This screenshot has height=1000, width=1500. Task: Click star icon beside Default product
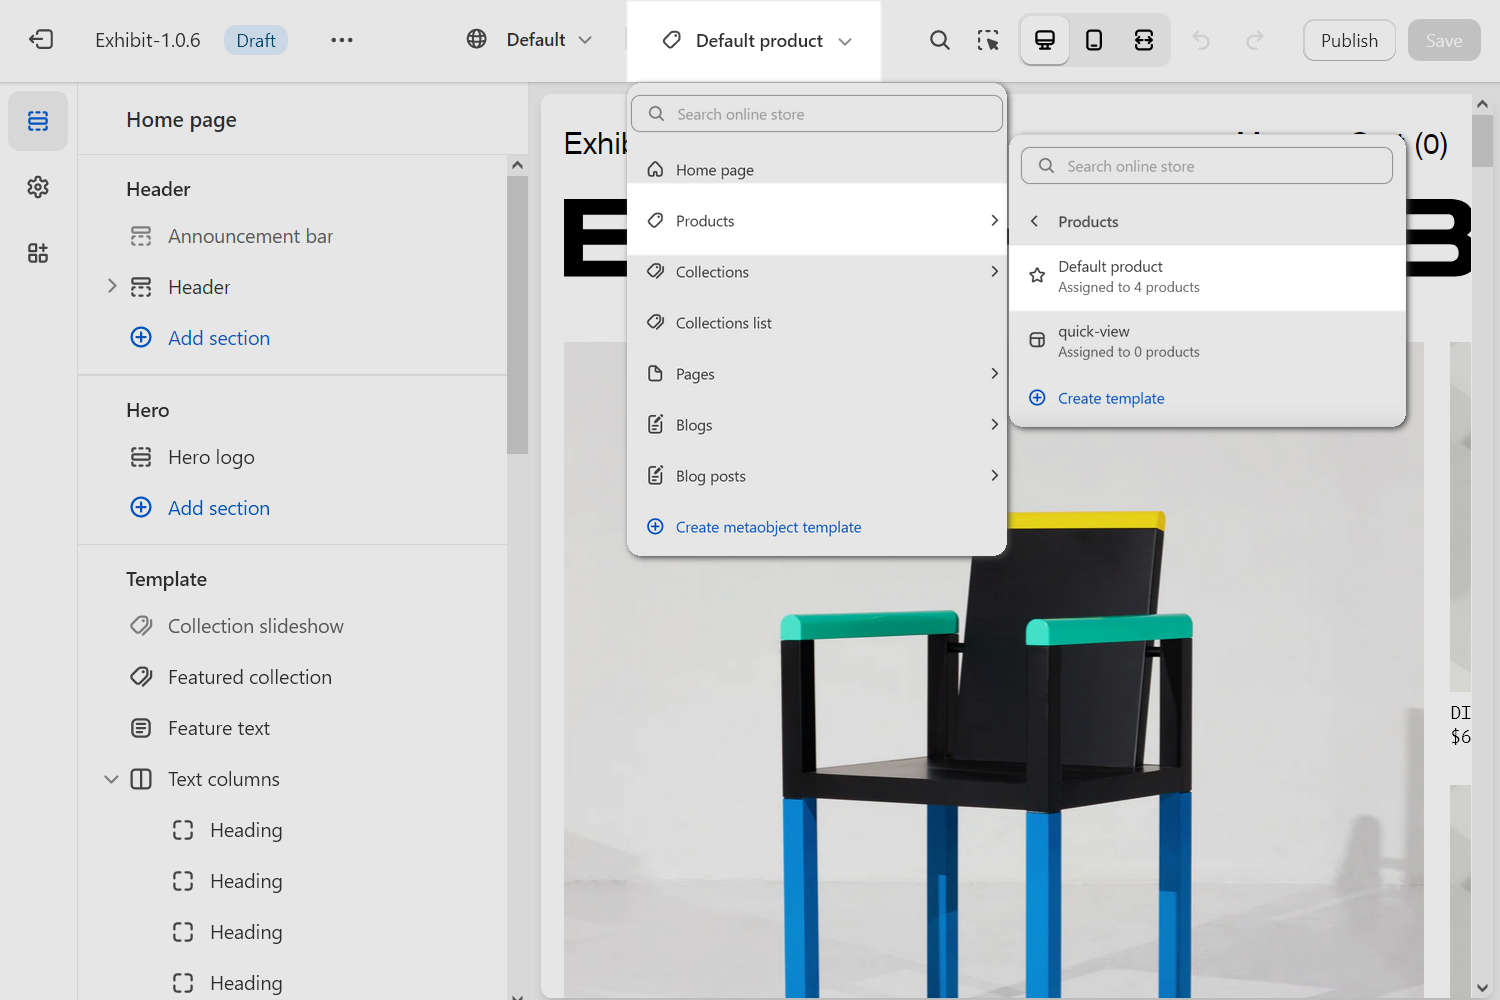1037,275
